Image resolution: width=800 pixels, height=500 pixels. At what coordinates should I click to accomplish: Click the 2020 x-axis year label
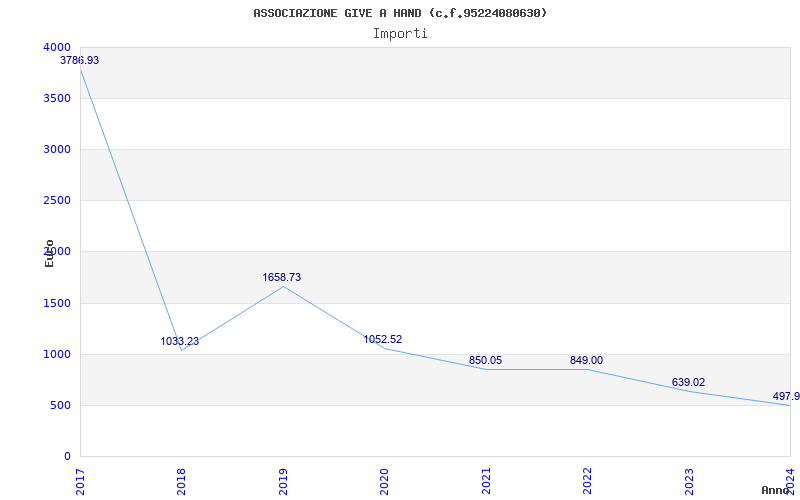384,482
